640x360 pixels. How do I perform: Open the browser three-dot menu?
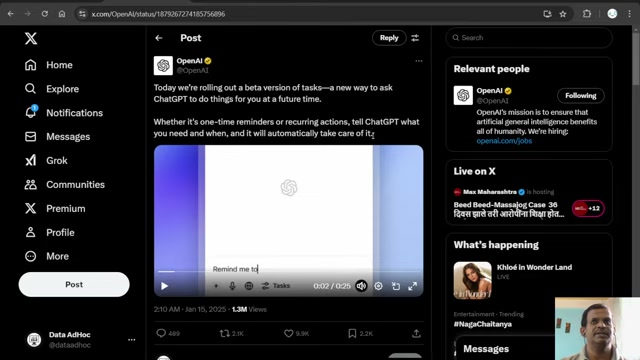point(629,14)
